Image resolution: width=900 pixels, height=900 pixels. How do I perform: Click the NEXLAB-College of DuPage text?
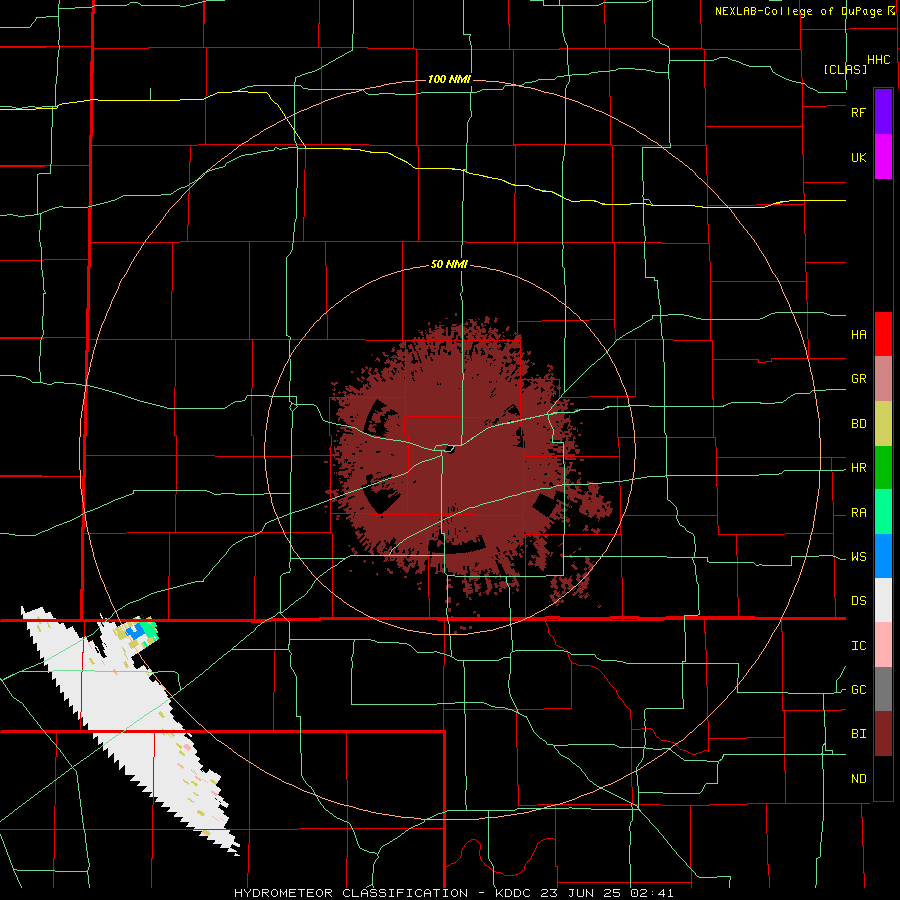800,11
